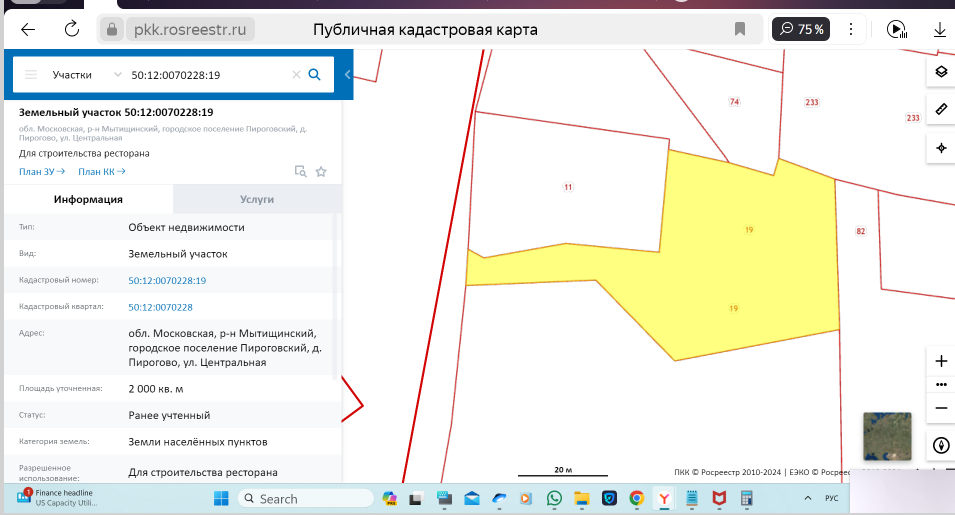
Task: Open the three-dot zoom options between plus and minus
Action: point(940,384)
